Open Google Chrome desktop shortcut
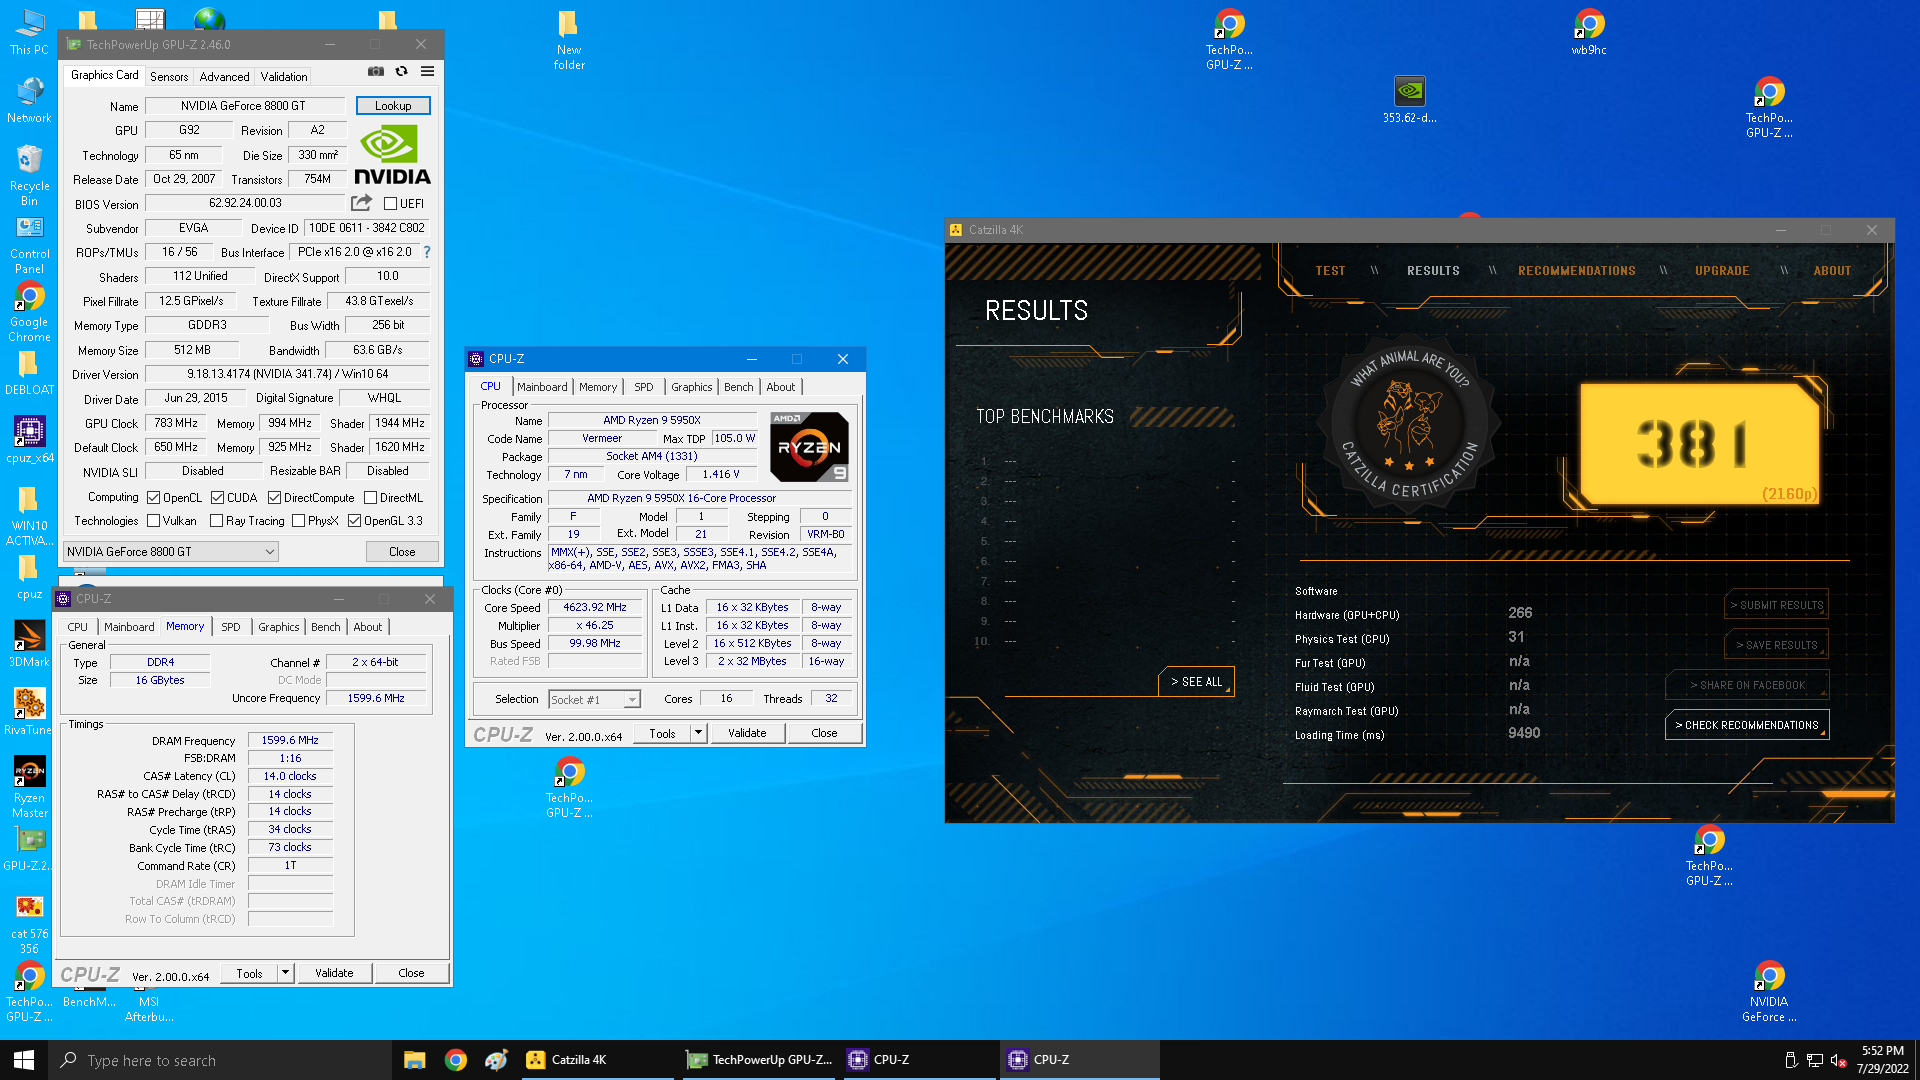Image resolution: width=1920 pixels, height=1080 pixels. click(29, 312)
